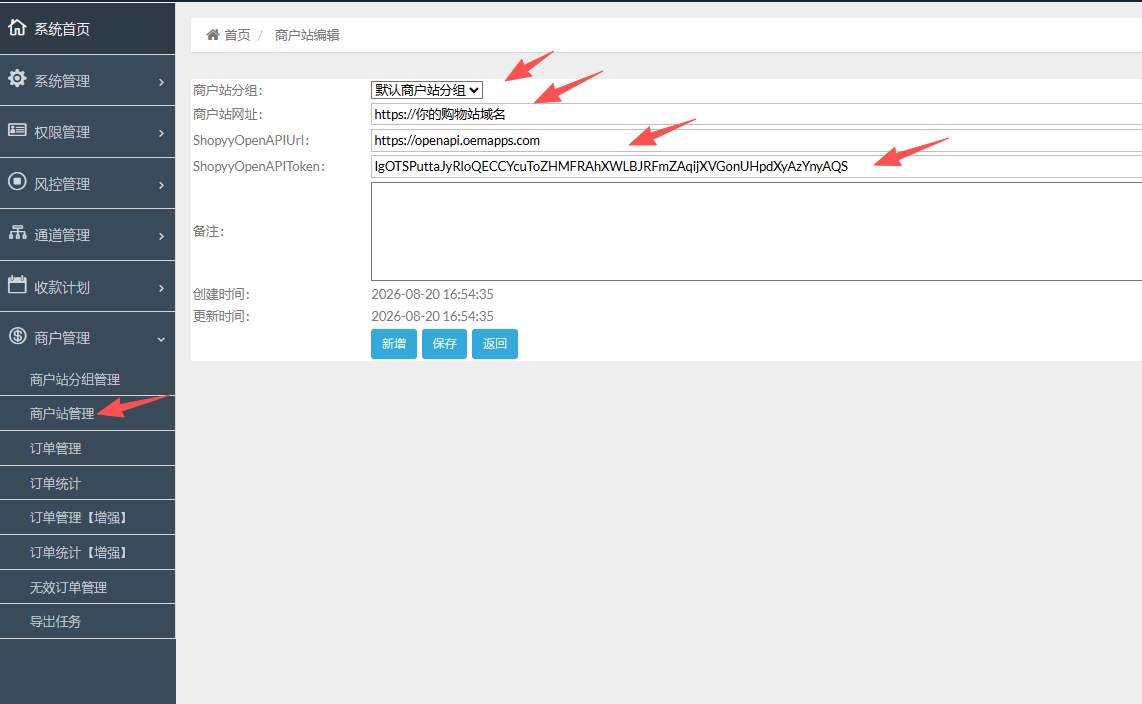Viewport: 1142px width, 704px height.
Task: Click the calendar icon for 收款计划
Action: pos(17,285)
